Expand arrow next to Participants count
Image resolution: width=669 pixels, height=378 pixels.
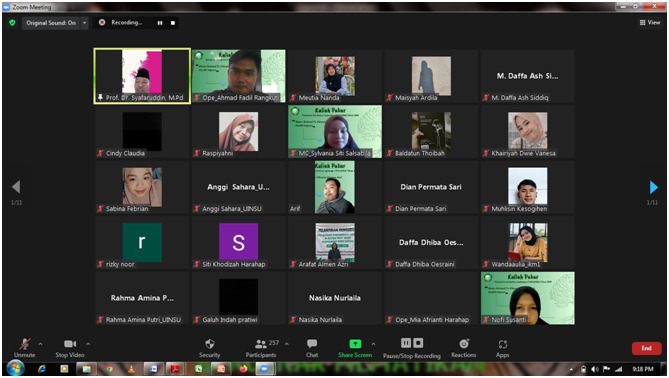(287, 343)
